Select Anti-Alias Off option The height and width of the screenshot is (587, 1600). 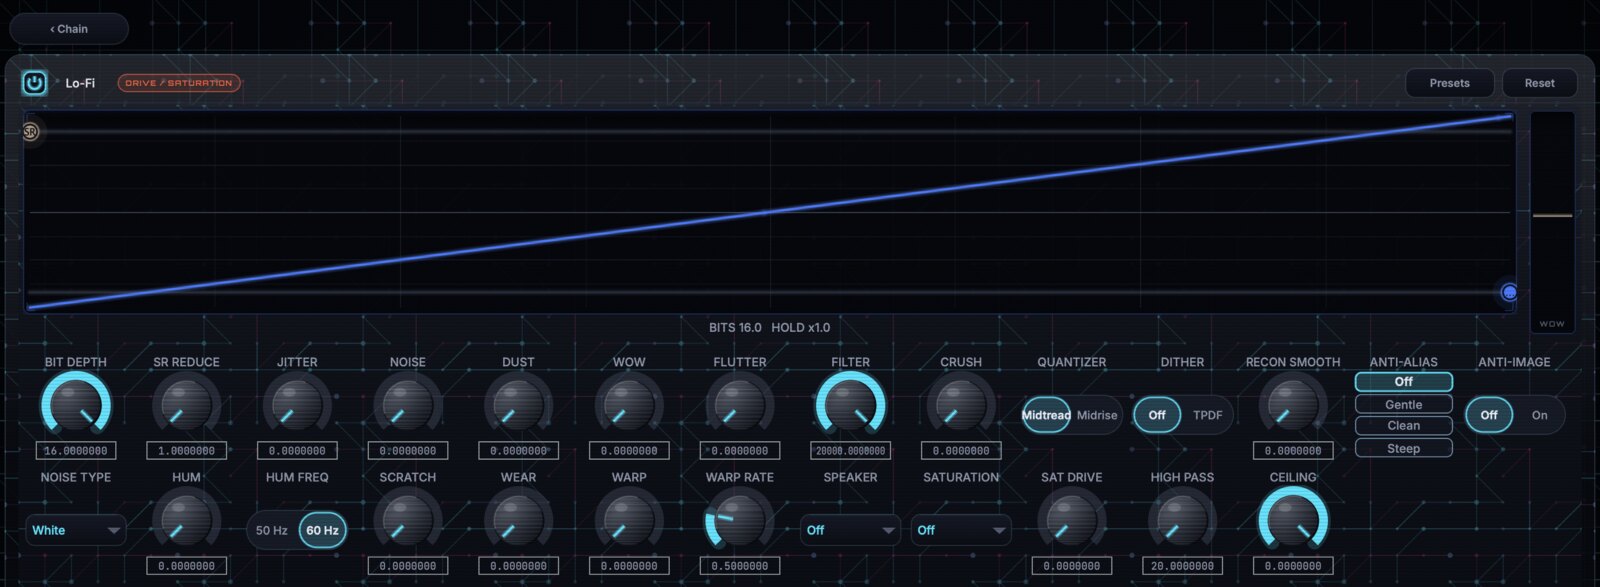point(1403,382)
